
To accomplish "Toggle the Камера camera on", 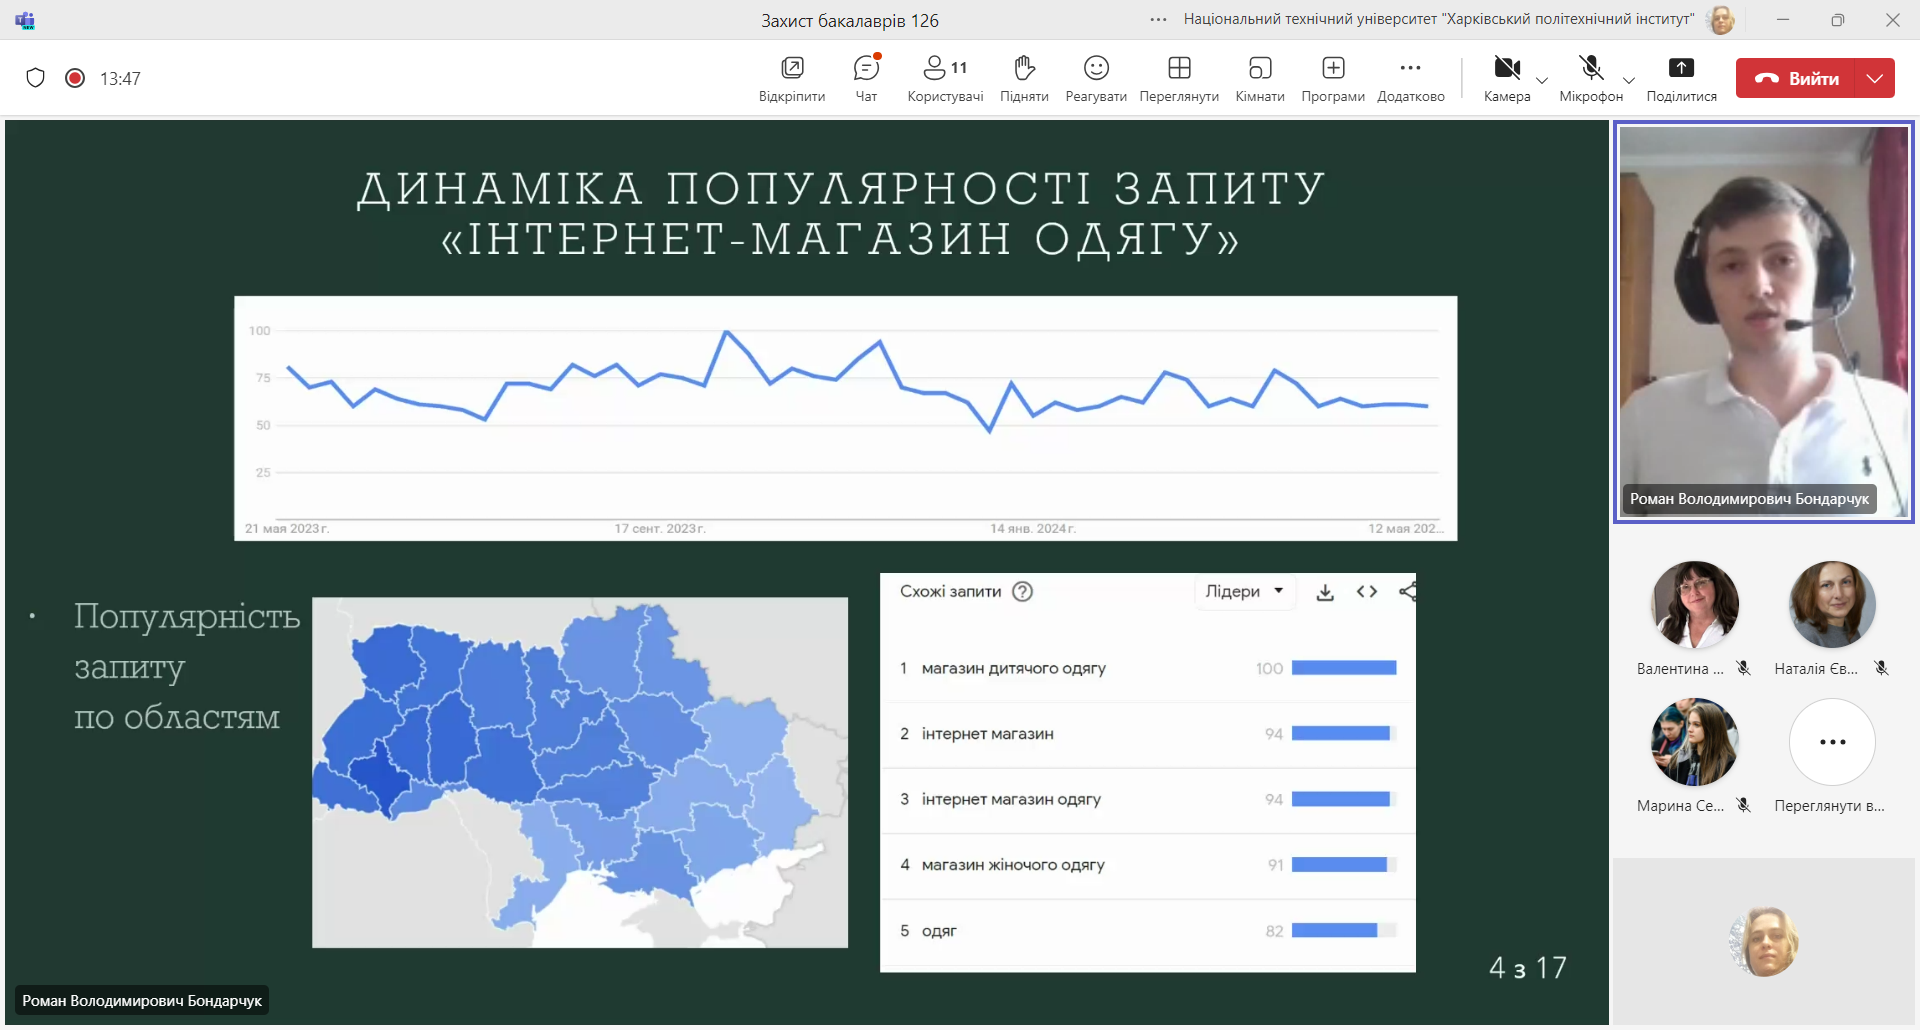I will (x=1506, y=78).
